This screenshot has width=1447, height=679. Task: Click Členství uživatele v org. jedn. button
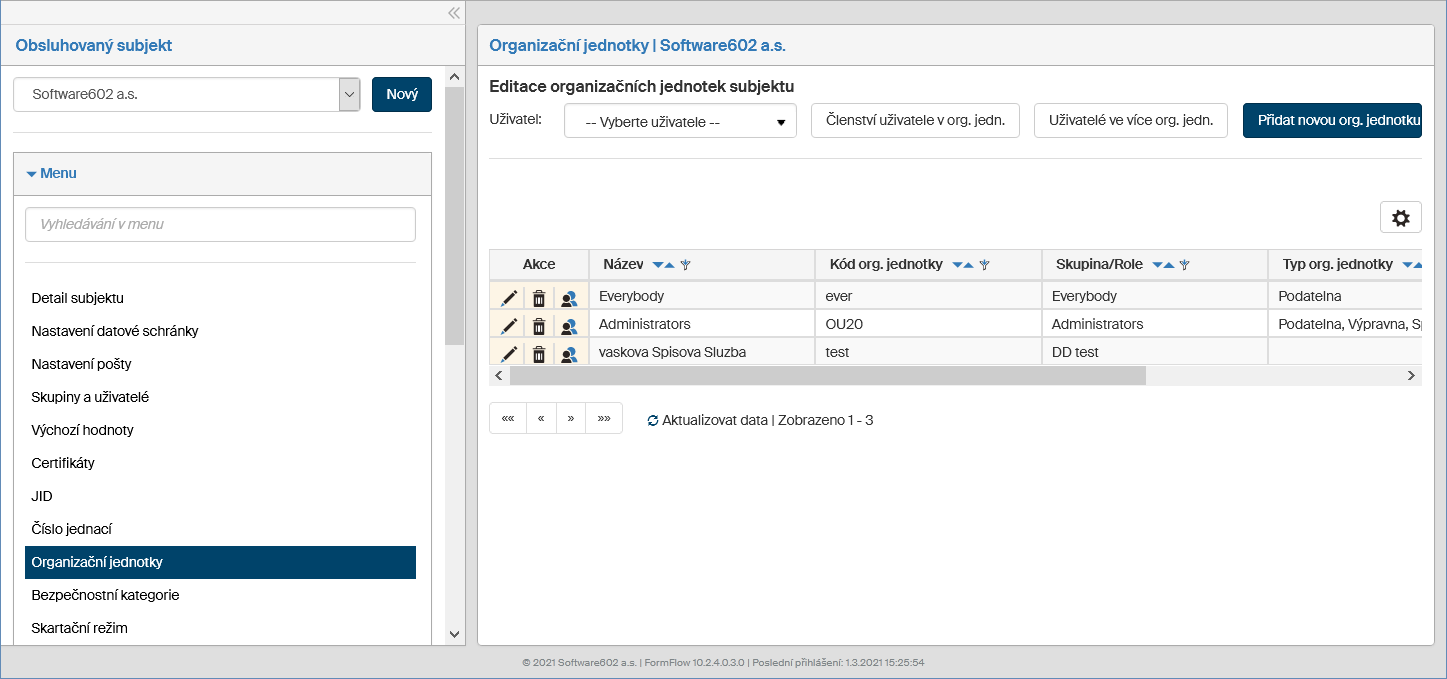click(914, 121)
